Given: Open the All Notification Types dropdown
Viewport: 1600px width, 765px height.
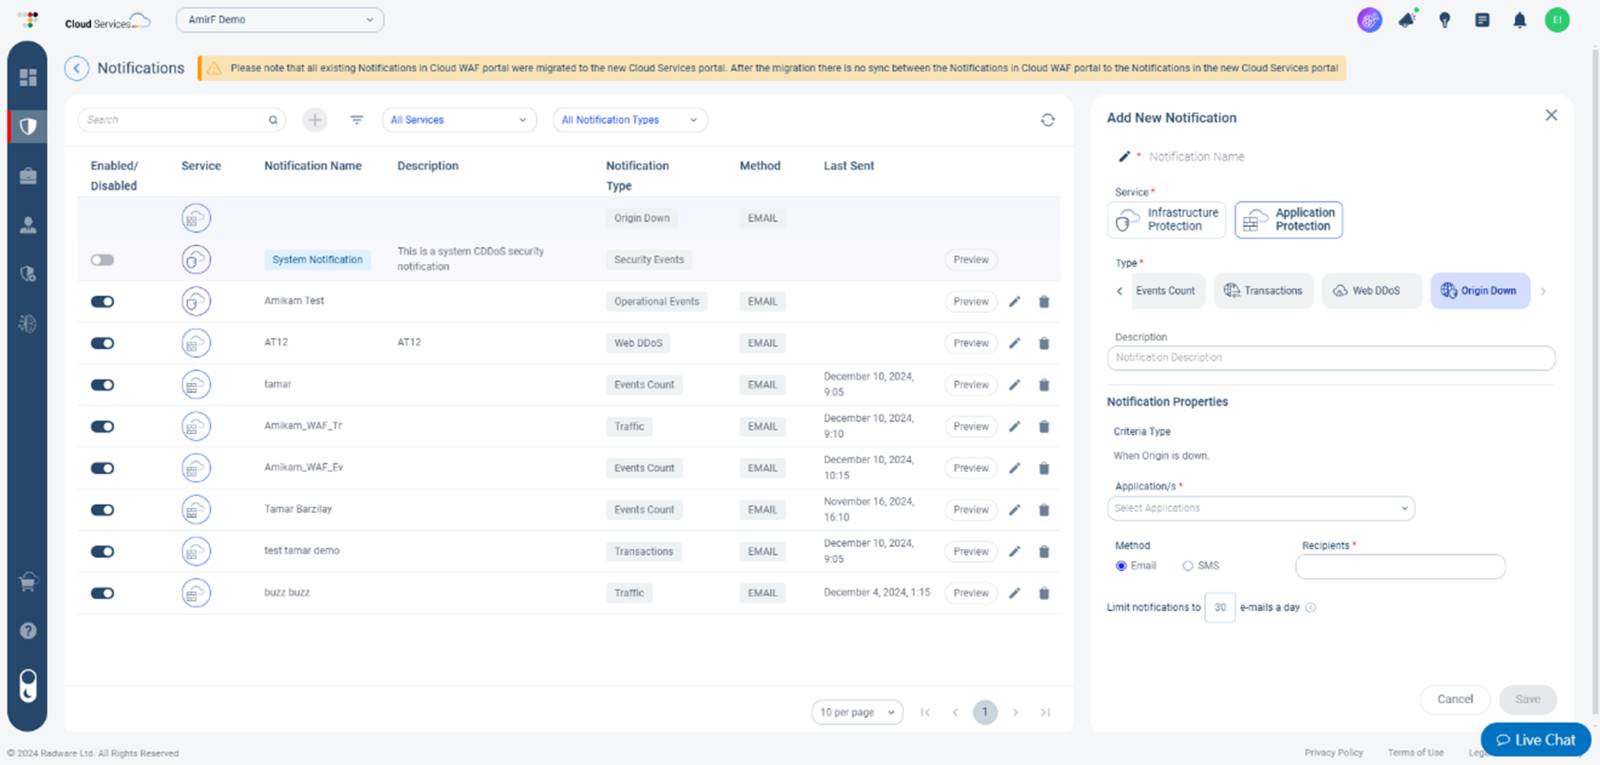Looking at the screenshot, I should click(630, 120).
